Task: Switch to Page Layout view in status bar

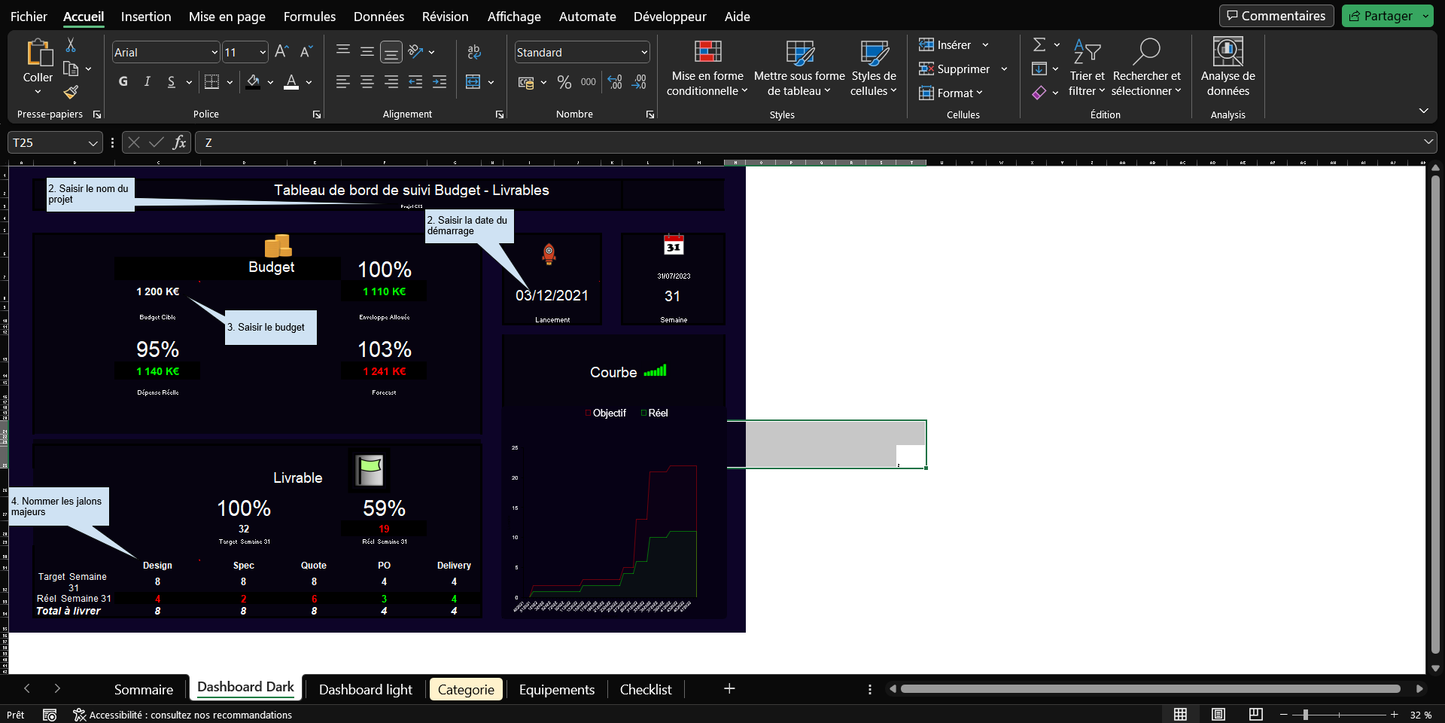Action: pyautogui.click(x=1218, y=715)
